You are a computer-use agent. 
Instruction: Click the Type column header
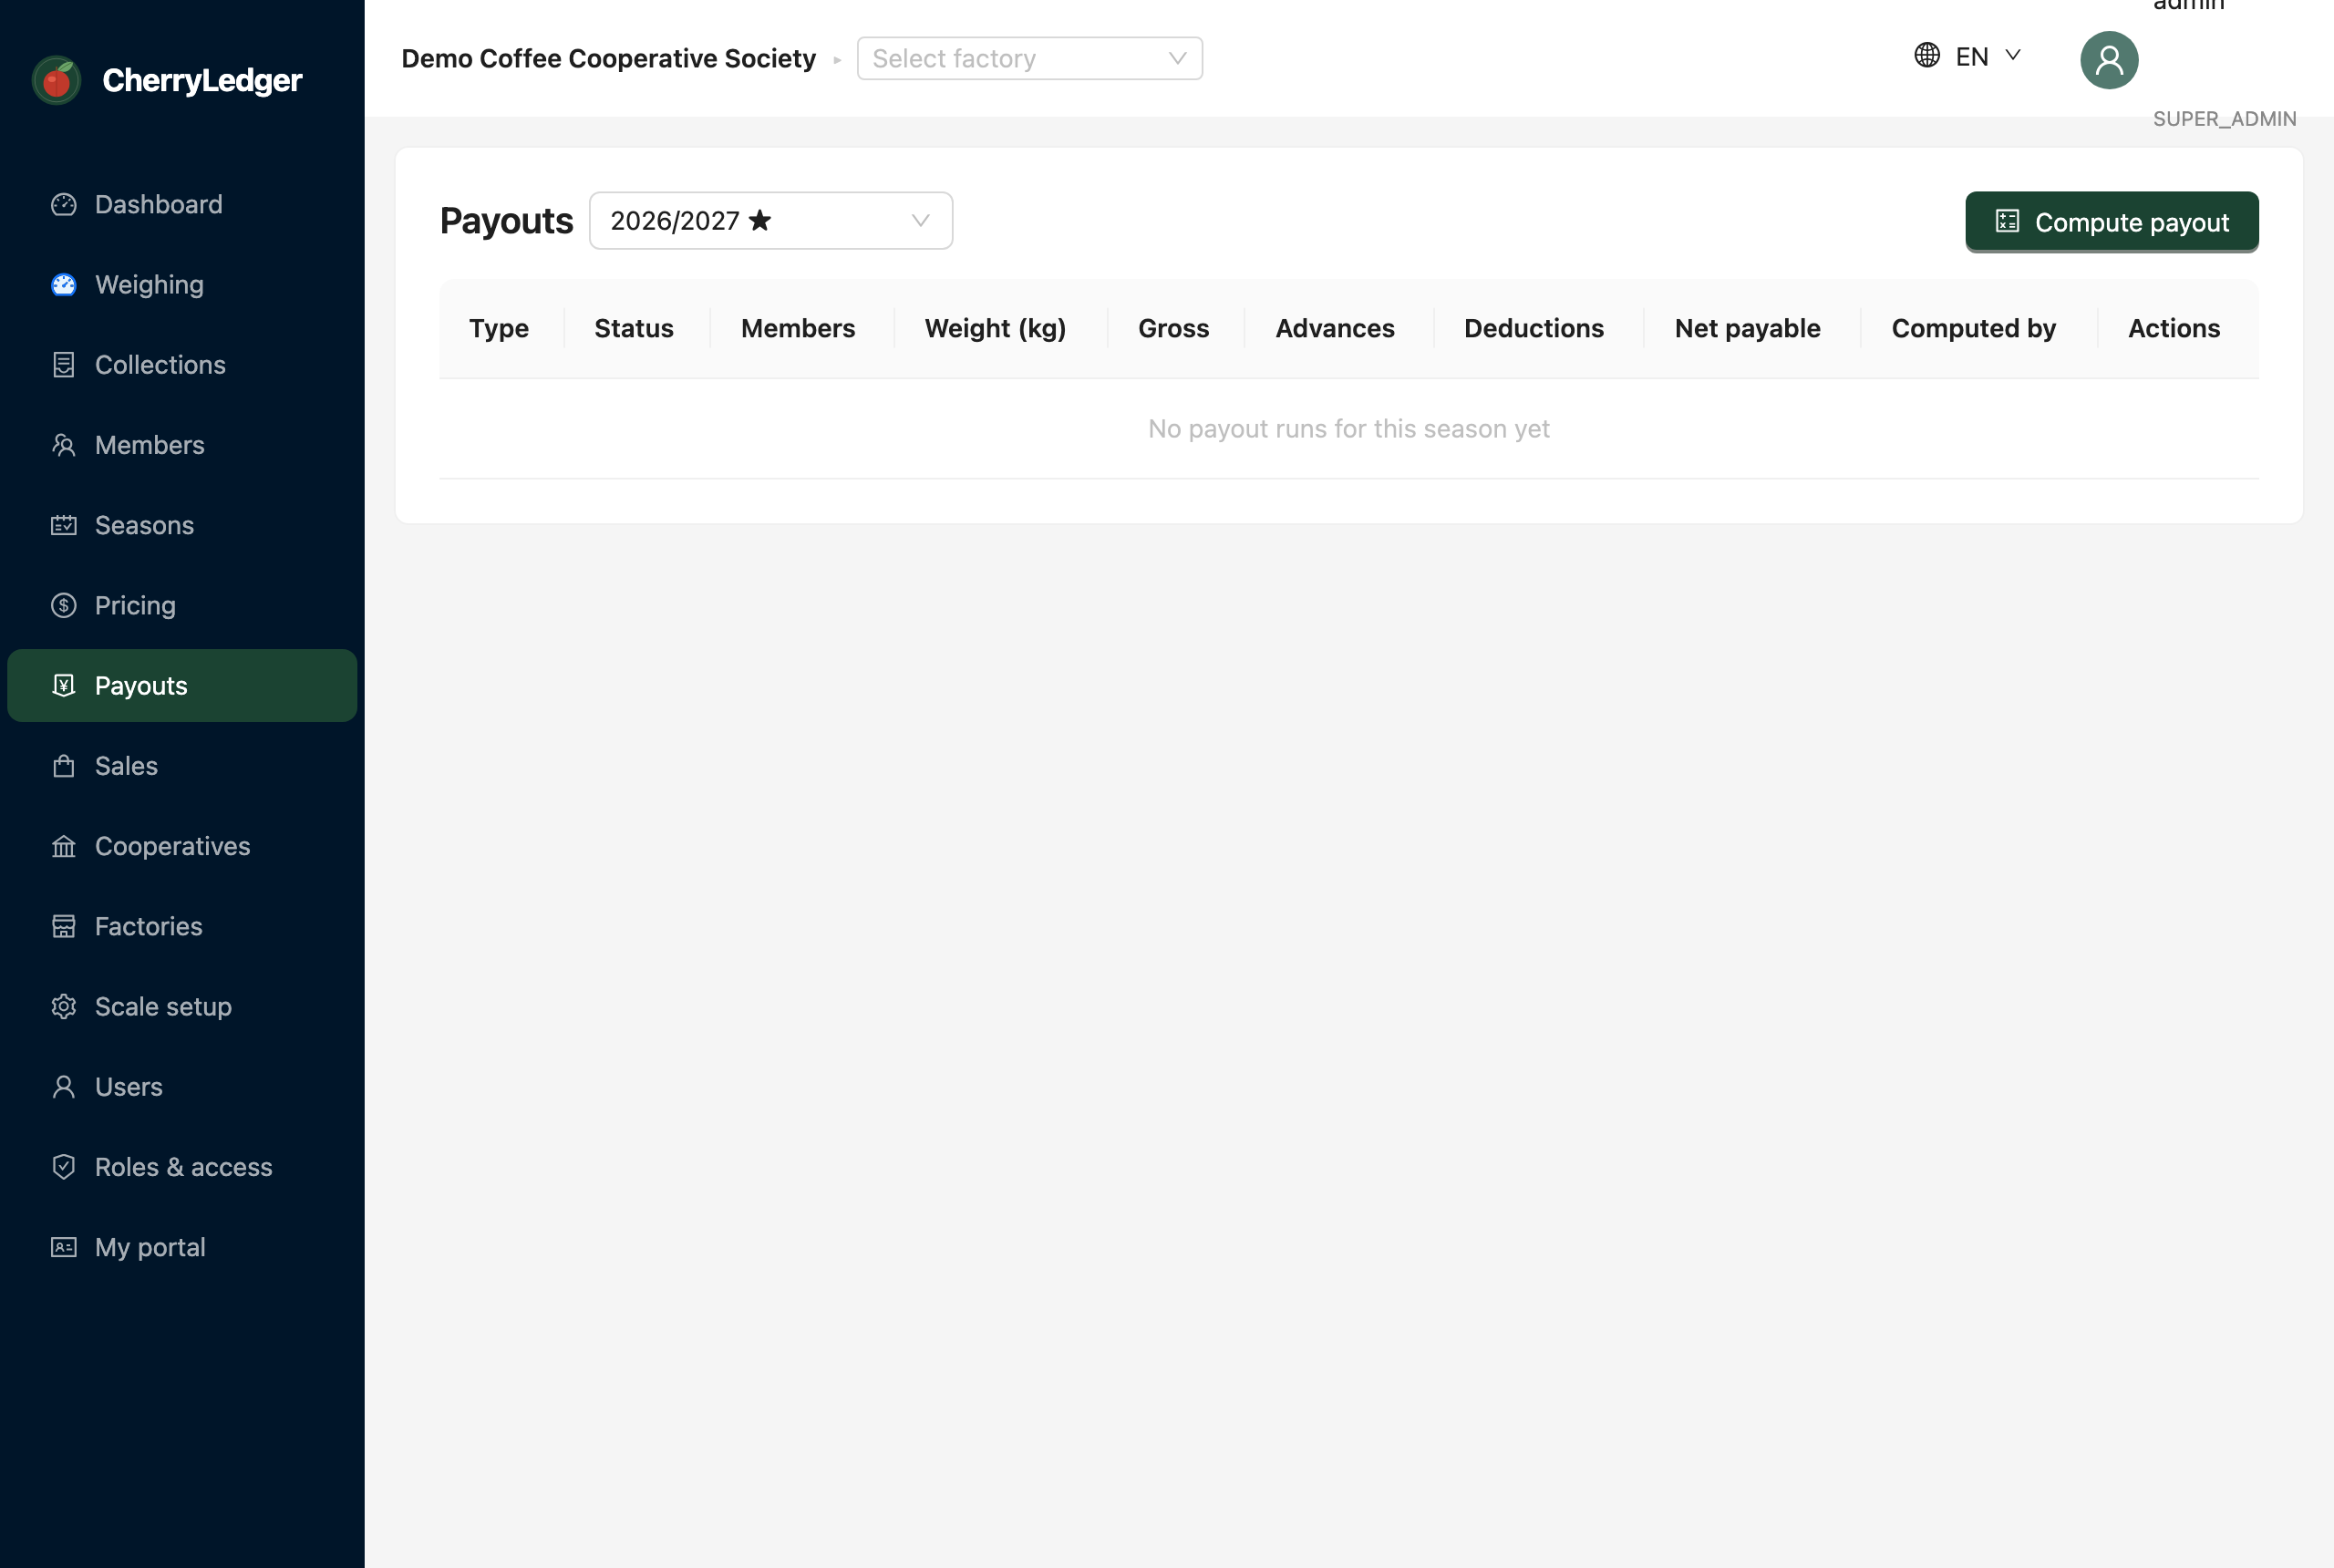coord(499,328)
